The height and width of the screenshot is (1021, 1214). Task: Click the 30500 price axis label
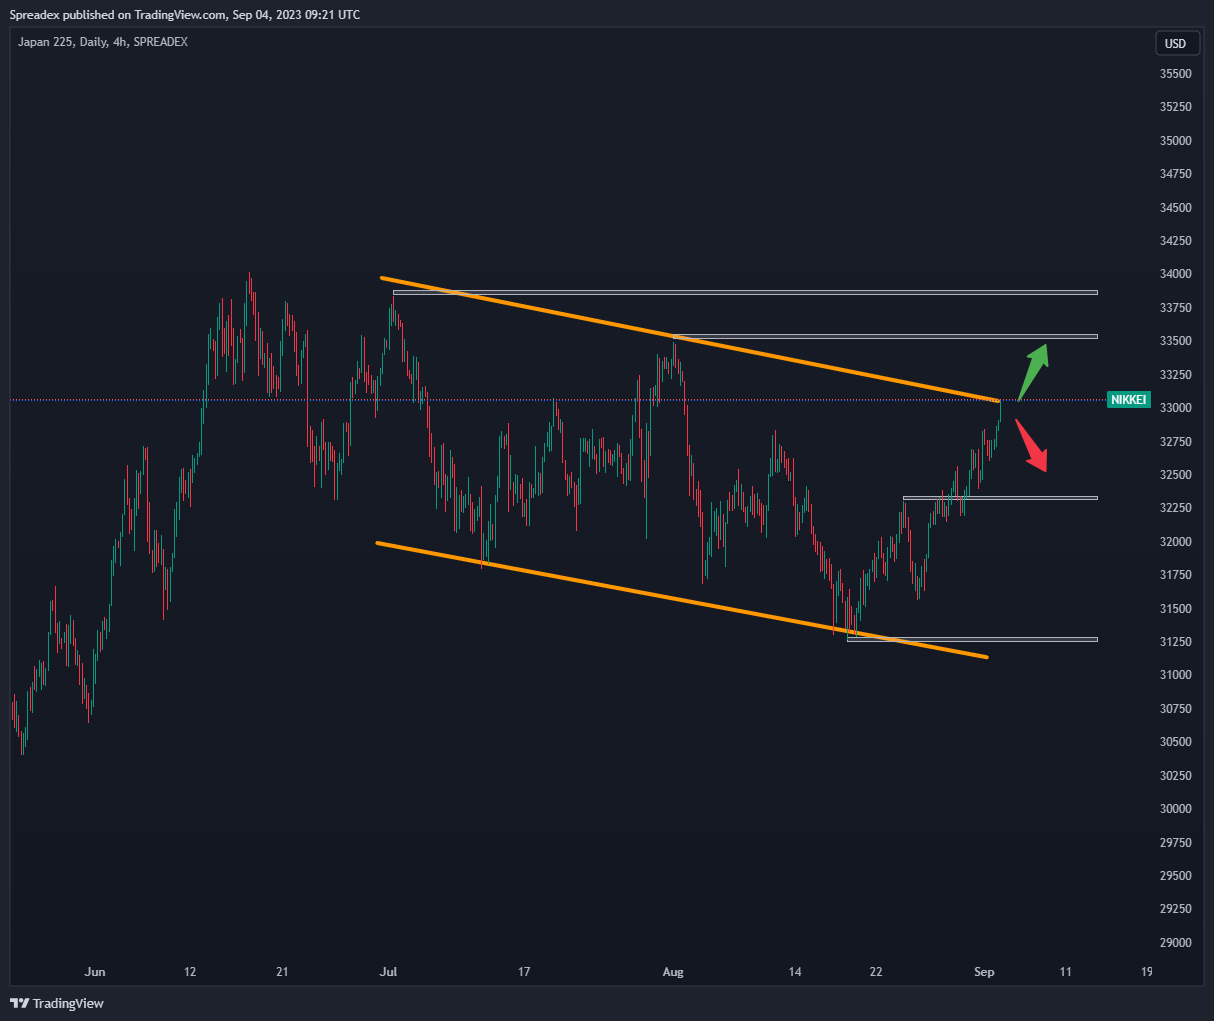[1175, 742]
